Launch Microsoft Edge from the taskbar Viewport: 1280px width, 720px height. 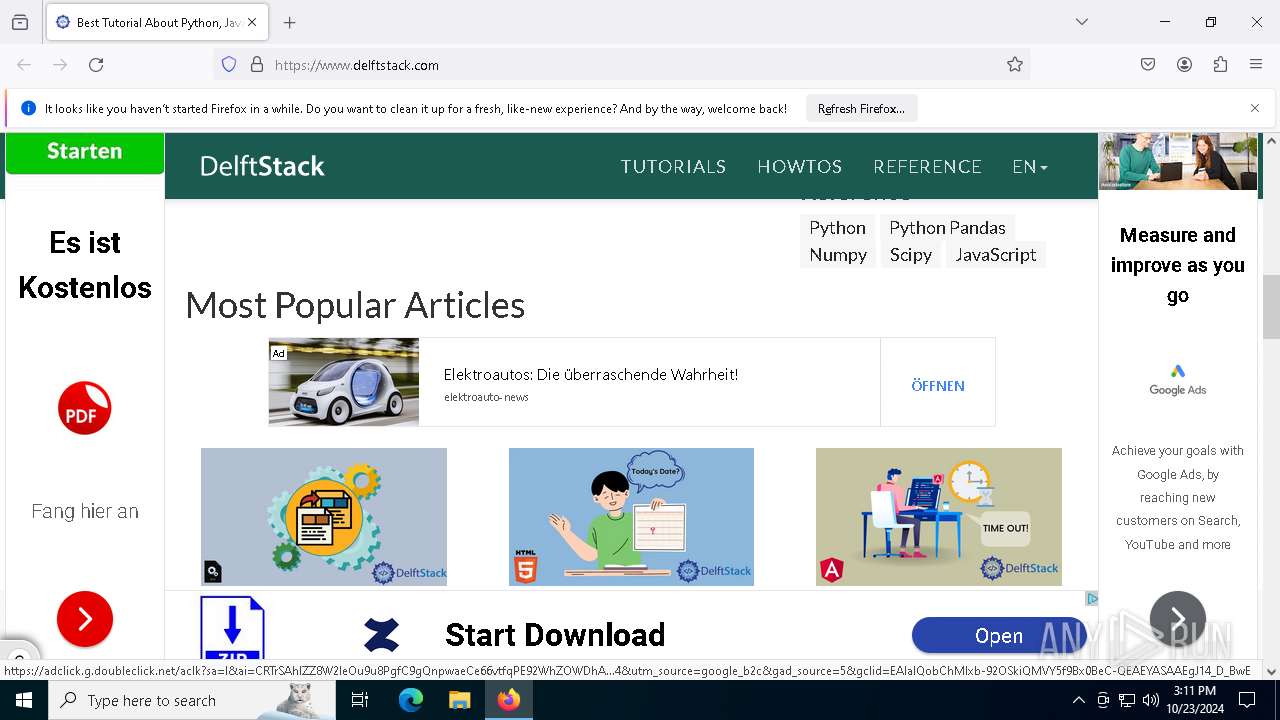pos(411,700)
